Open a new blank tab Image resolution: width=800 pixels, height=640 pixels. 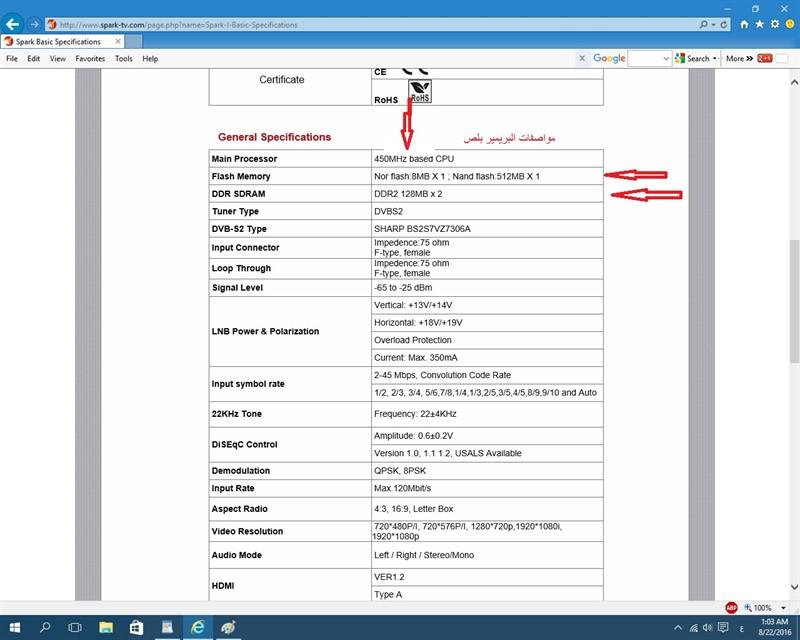pos(134,41)
